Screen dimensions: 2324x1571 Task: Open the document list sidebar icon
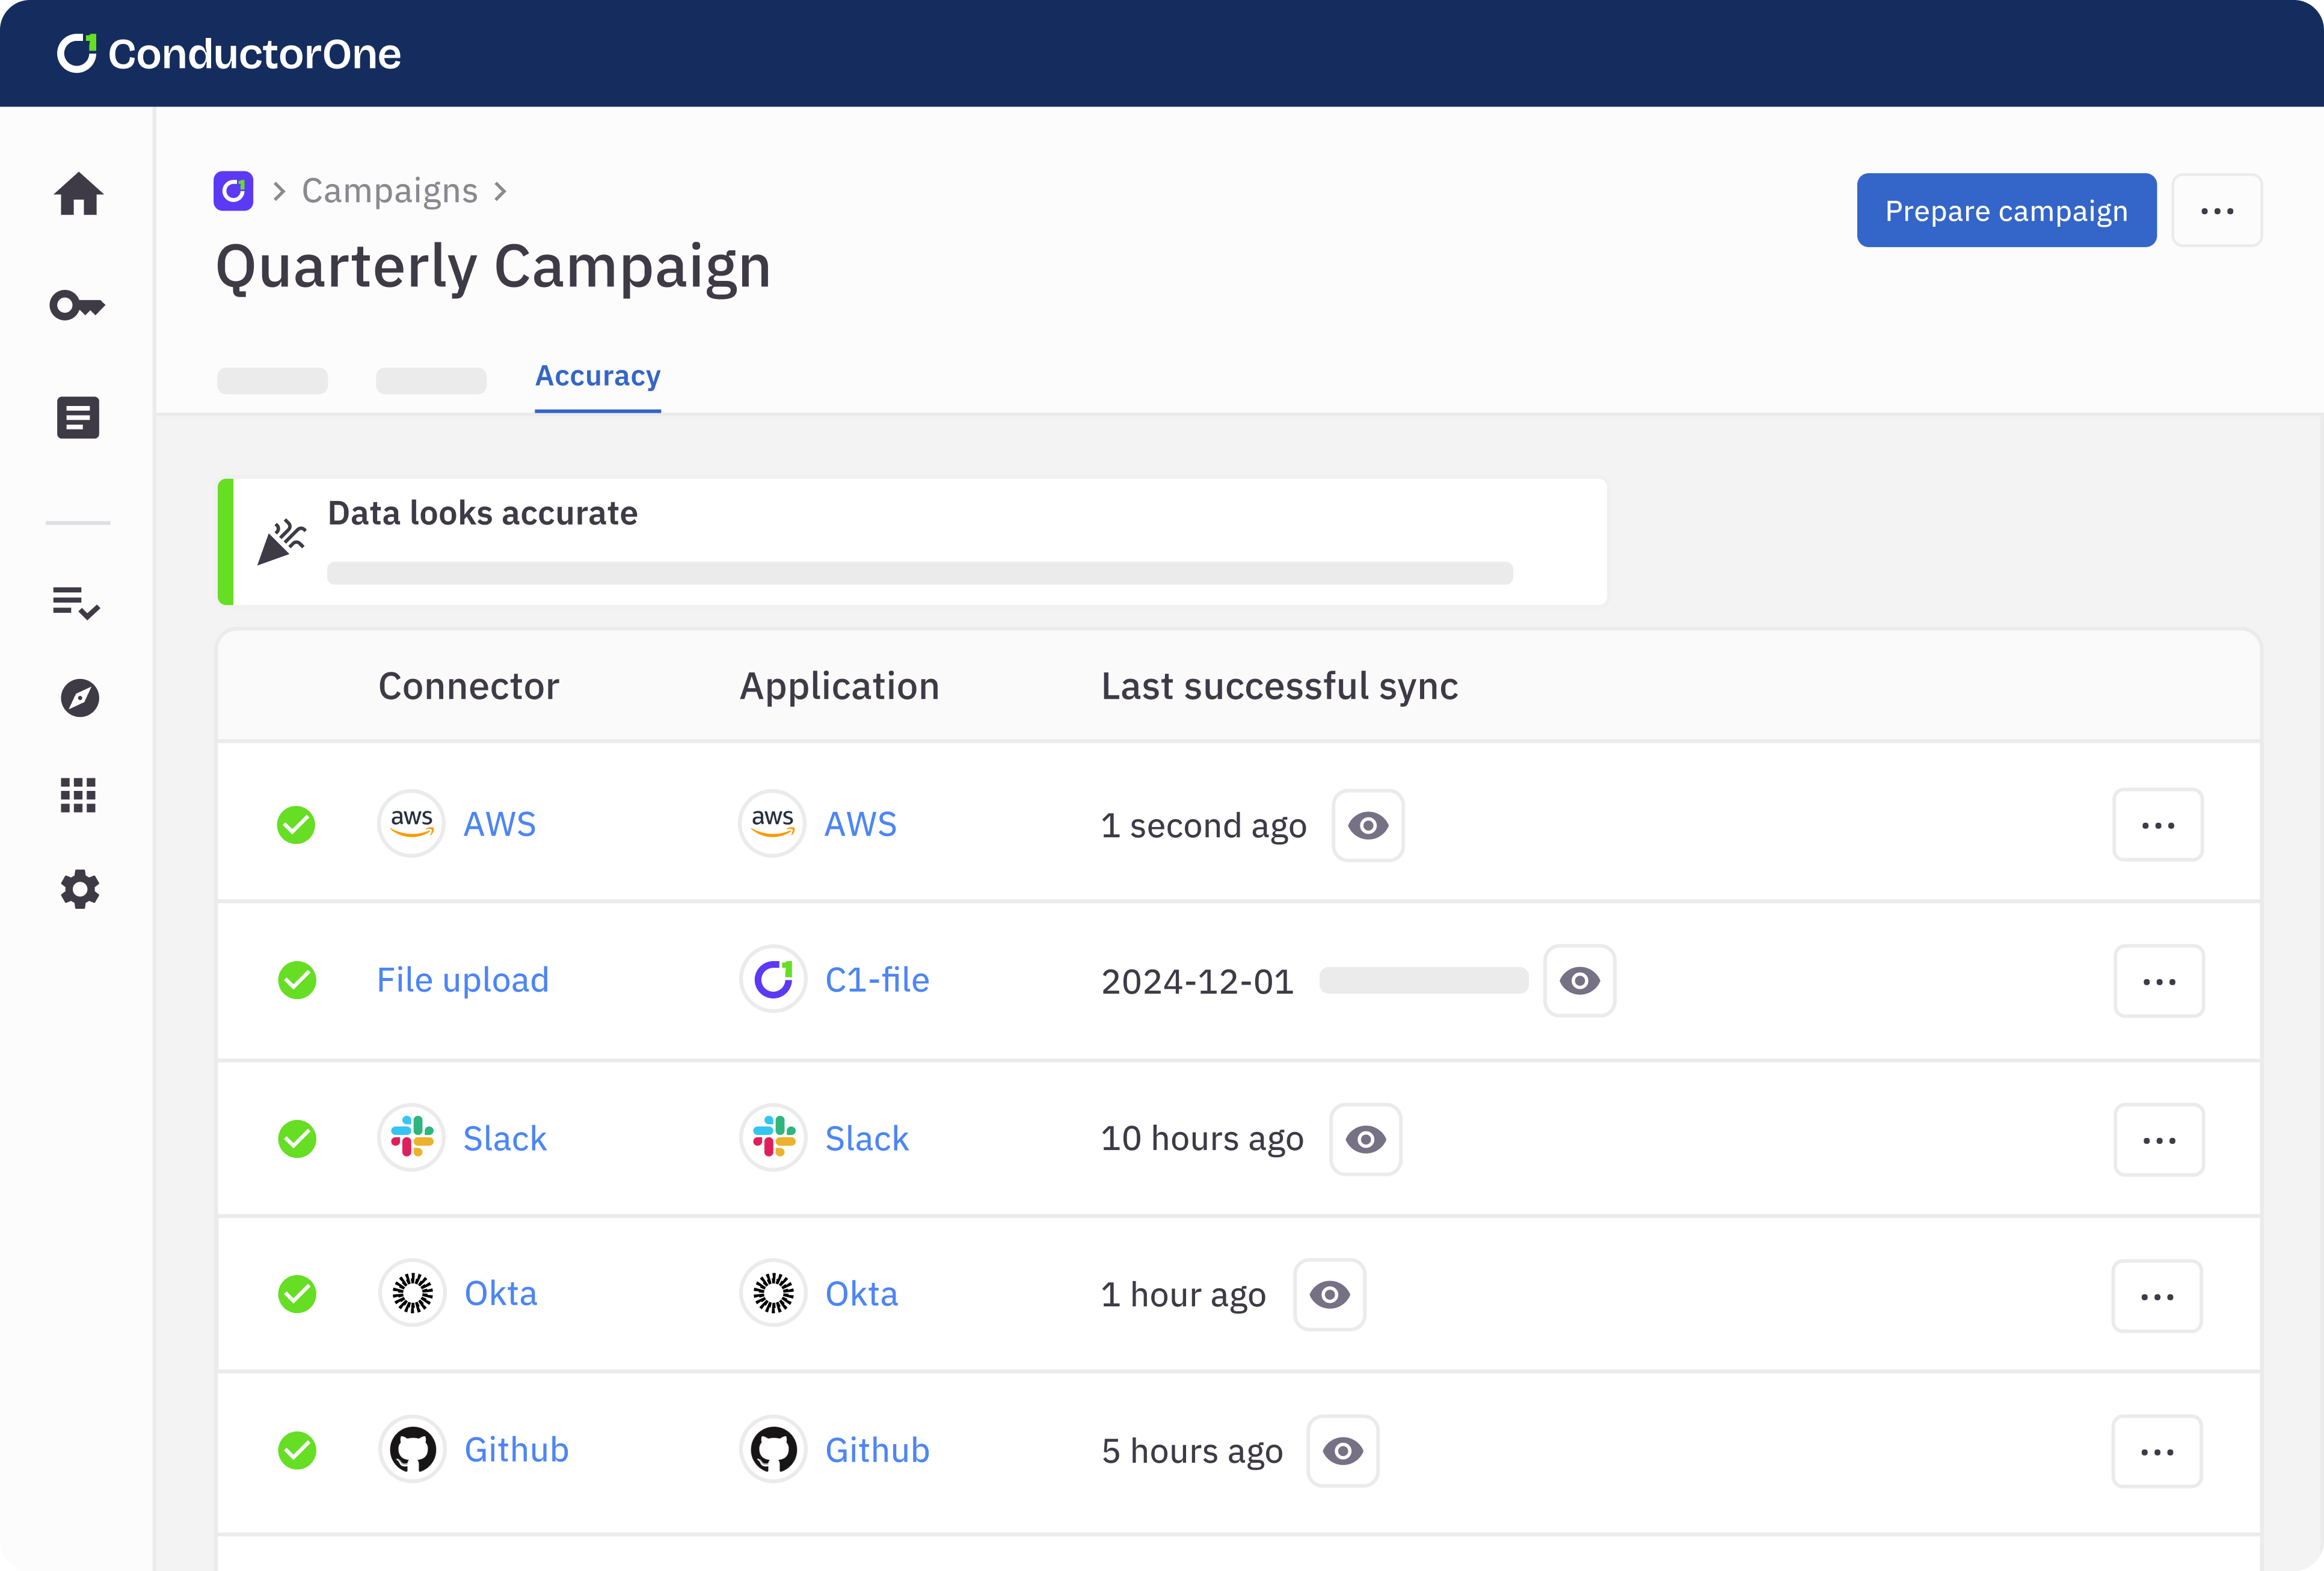78,418
